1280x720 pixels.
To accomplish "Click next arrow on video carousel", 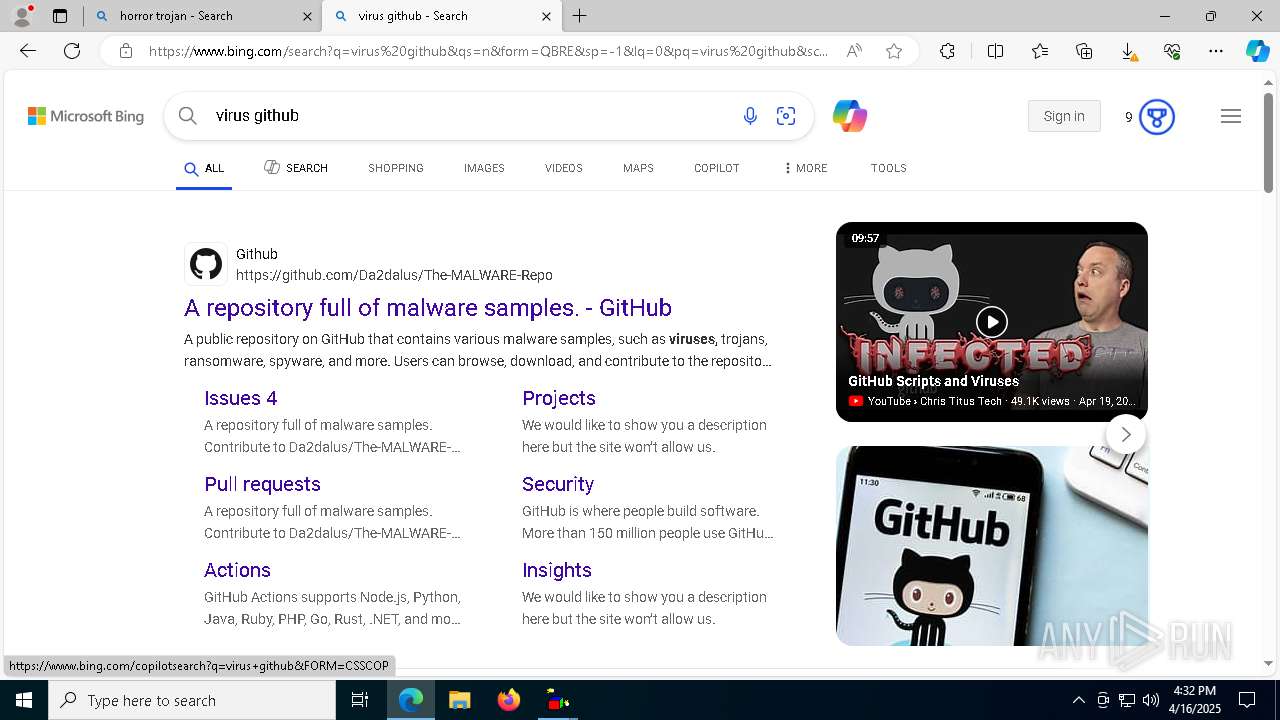I will coord(1126,434).
